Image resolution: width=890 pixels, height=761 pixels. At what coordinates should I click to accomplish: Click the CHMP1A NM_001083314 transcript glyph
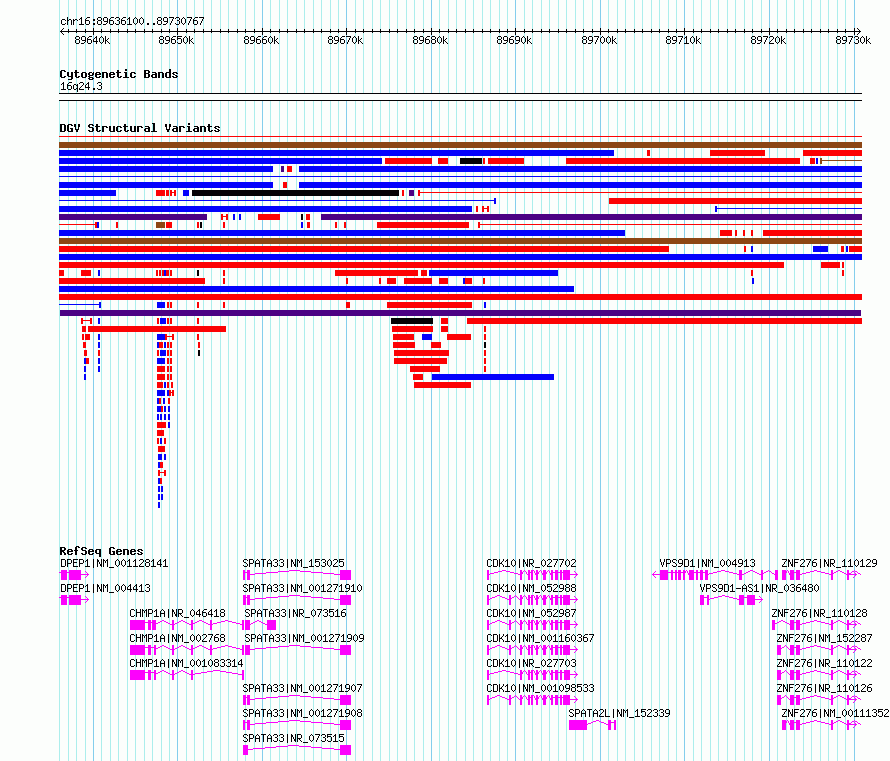[x=187, y=675]
